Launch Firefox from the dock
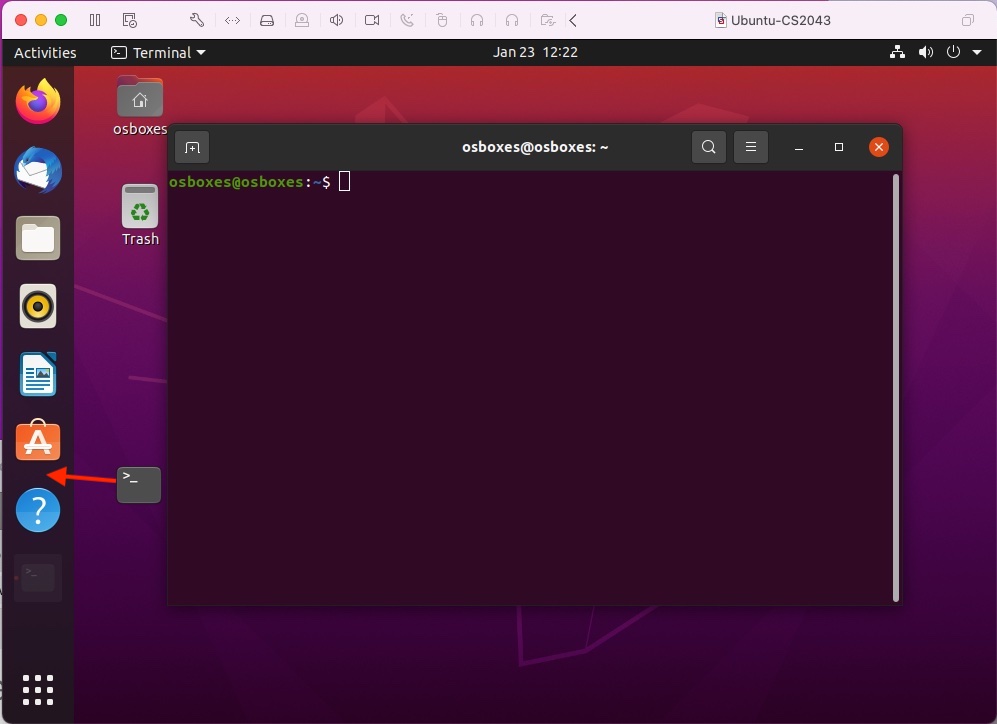Screen dimensions: 997x724 38,102
